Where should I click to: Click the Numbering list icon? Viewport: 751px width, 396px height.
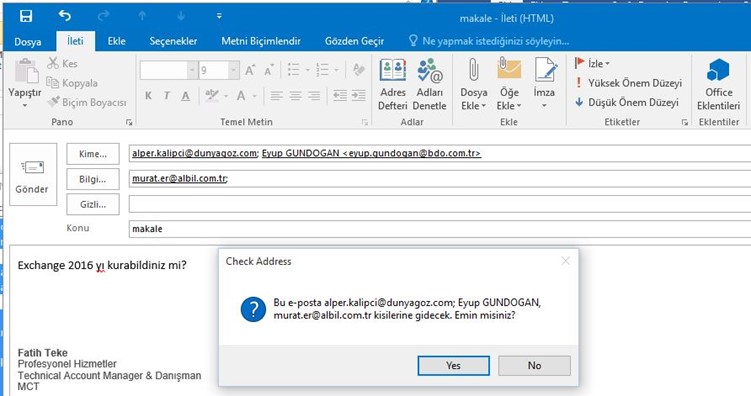[322, 70]
